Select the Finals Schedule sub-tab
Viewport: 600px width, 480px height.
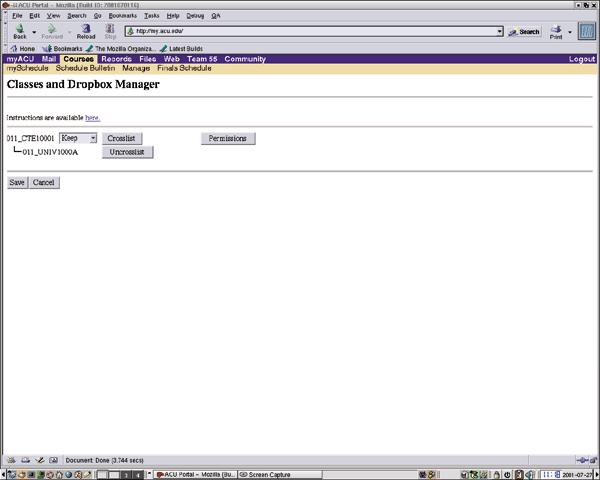(184, 68)
